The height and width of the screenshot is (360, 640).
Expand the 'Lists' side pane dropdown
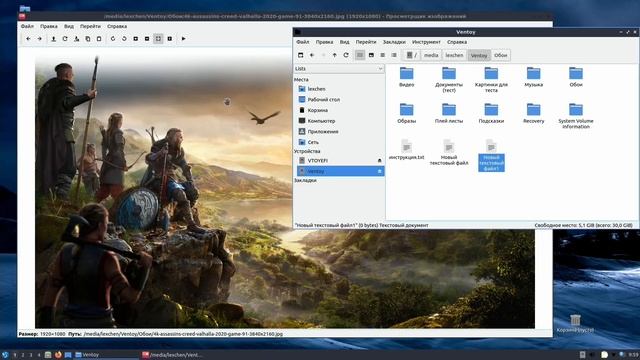pos(339,69)
